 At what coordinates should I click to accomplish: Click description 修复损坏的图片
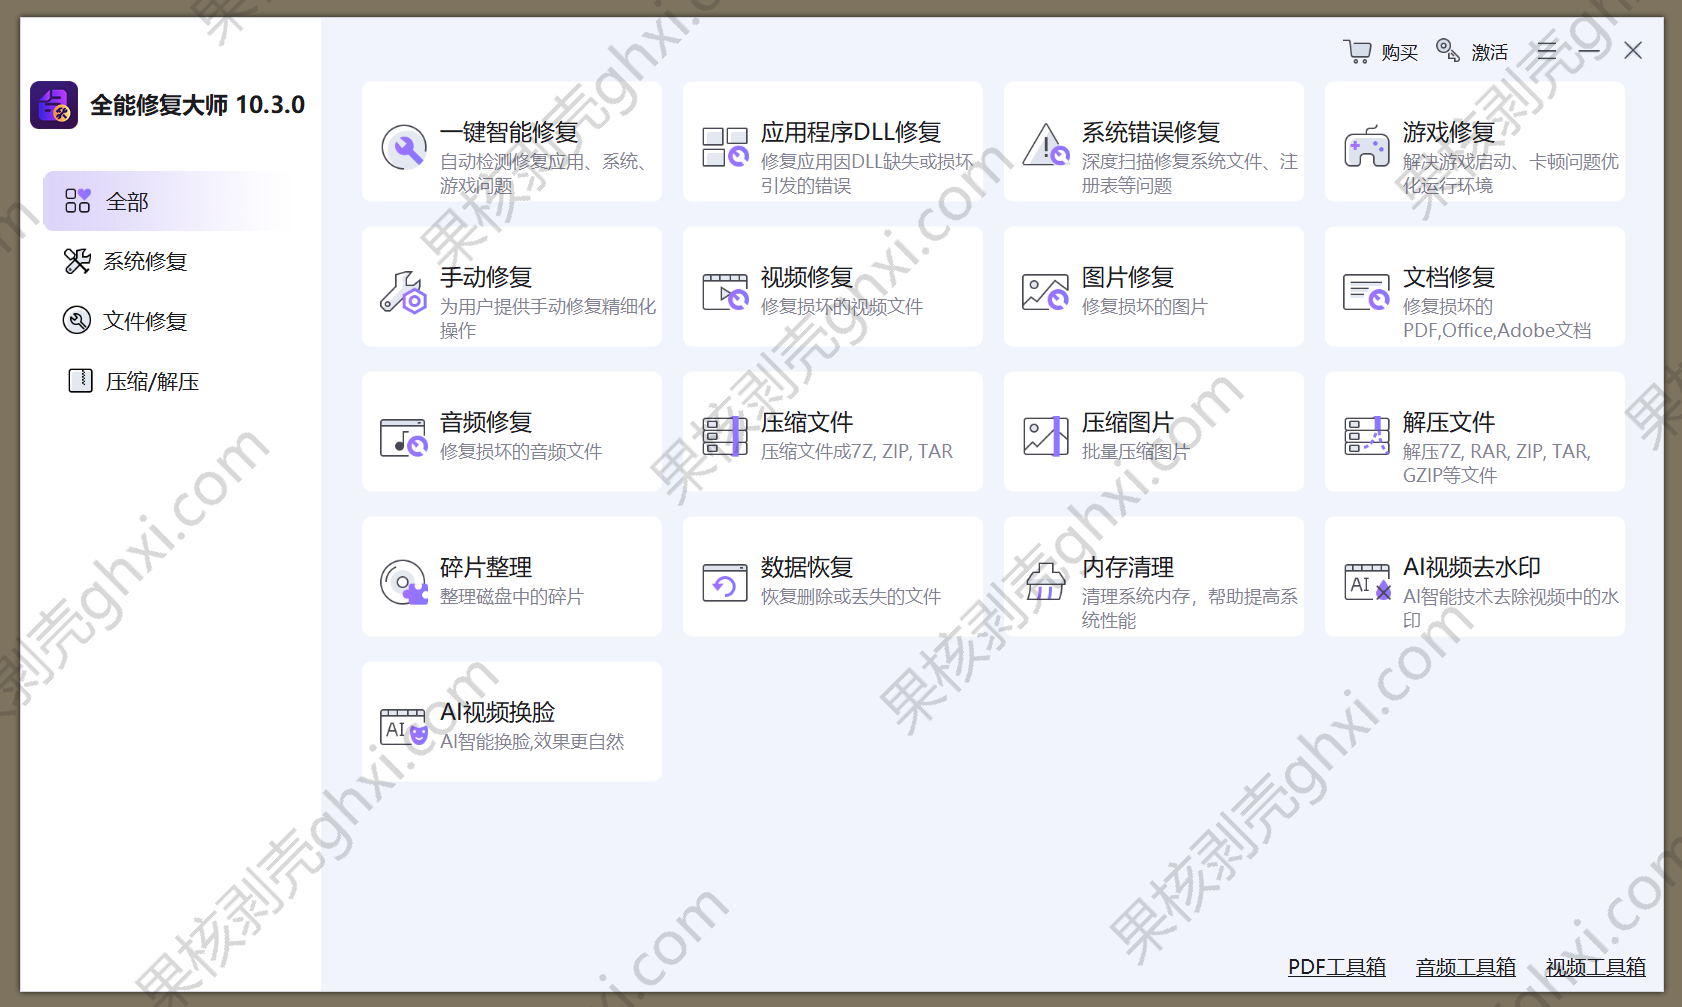click(x=1145, y=307)
